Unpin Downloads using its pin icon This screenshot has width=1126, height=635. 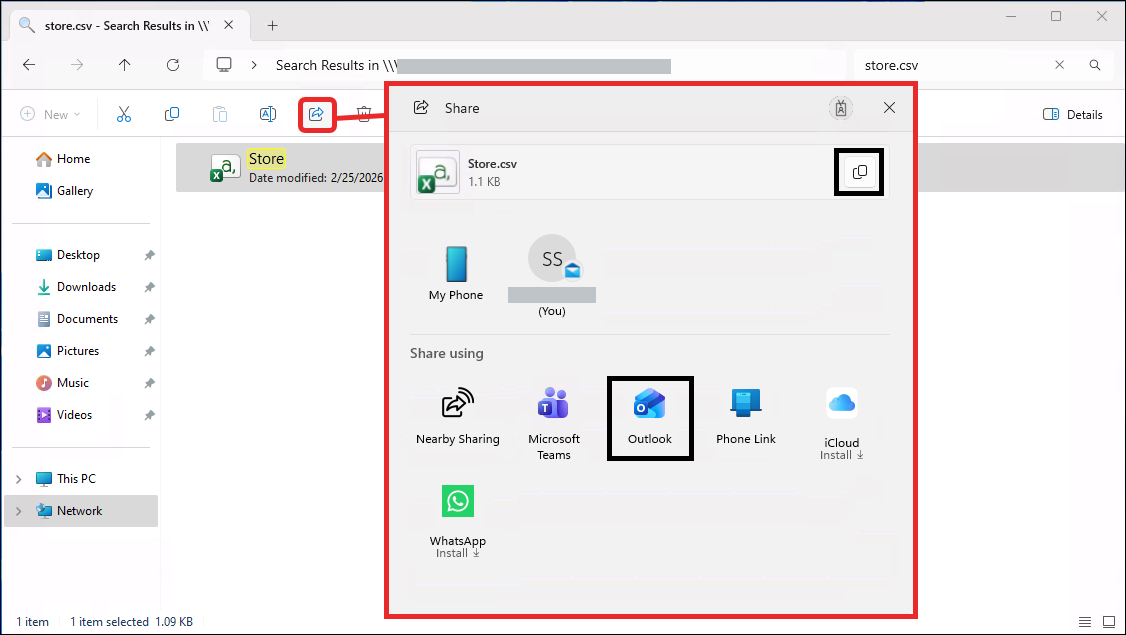click(x=149, y=287)
